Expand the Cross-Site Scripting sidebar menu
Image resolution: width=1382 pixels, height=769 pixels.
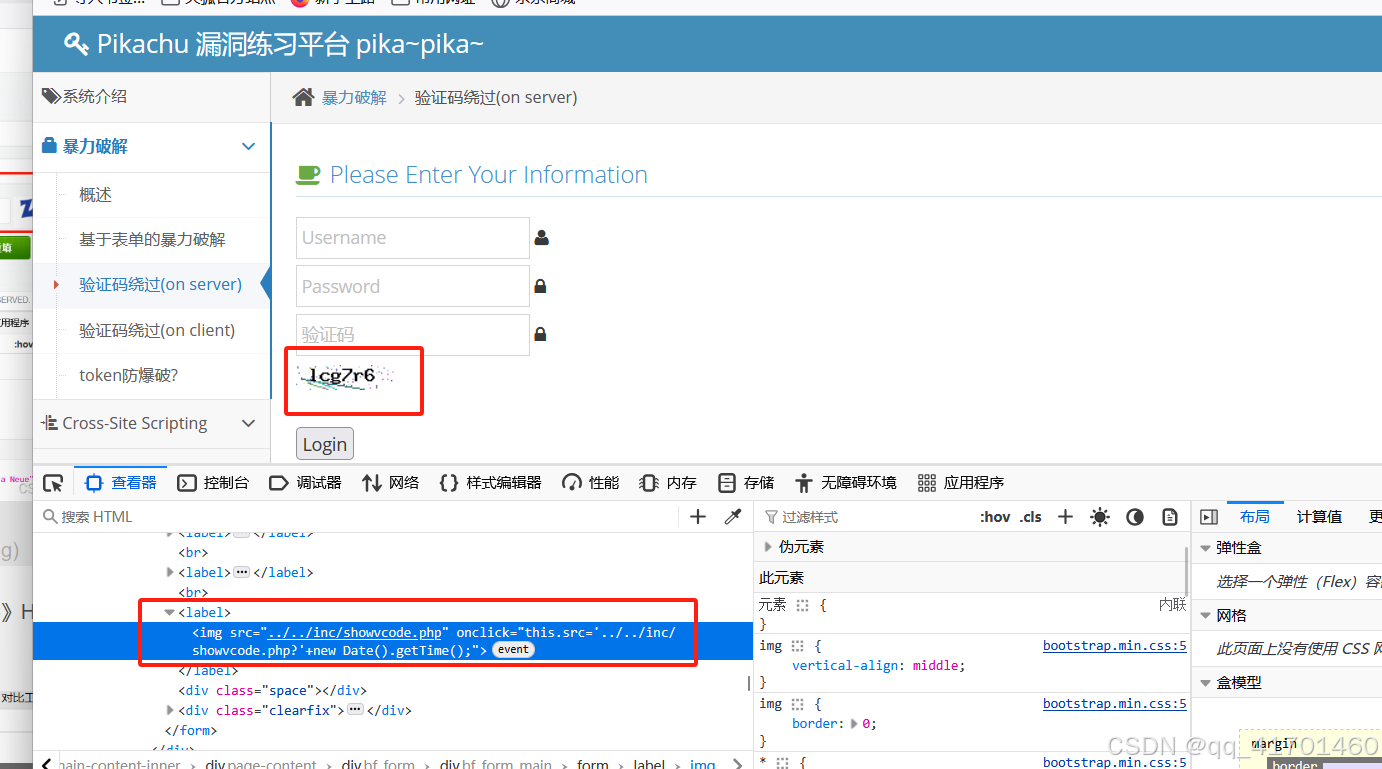[151, 424]
